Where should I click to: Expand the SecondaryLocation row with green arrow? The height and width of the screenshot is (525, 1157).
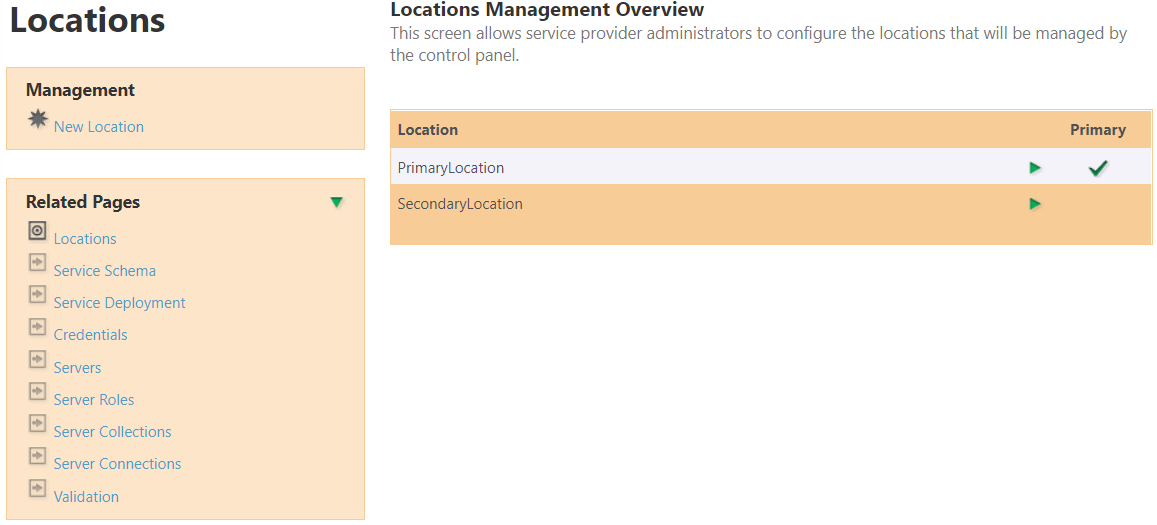(x=1035, y=204)
